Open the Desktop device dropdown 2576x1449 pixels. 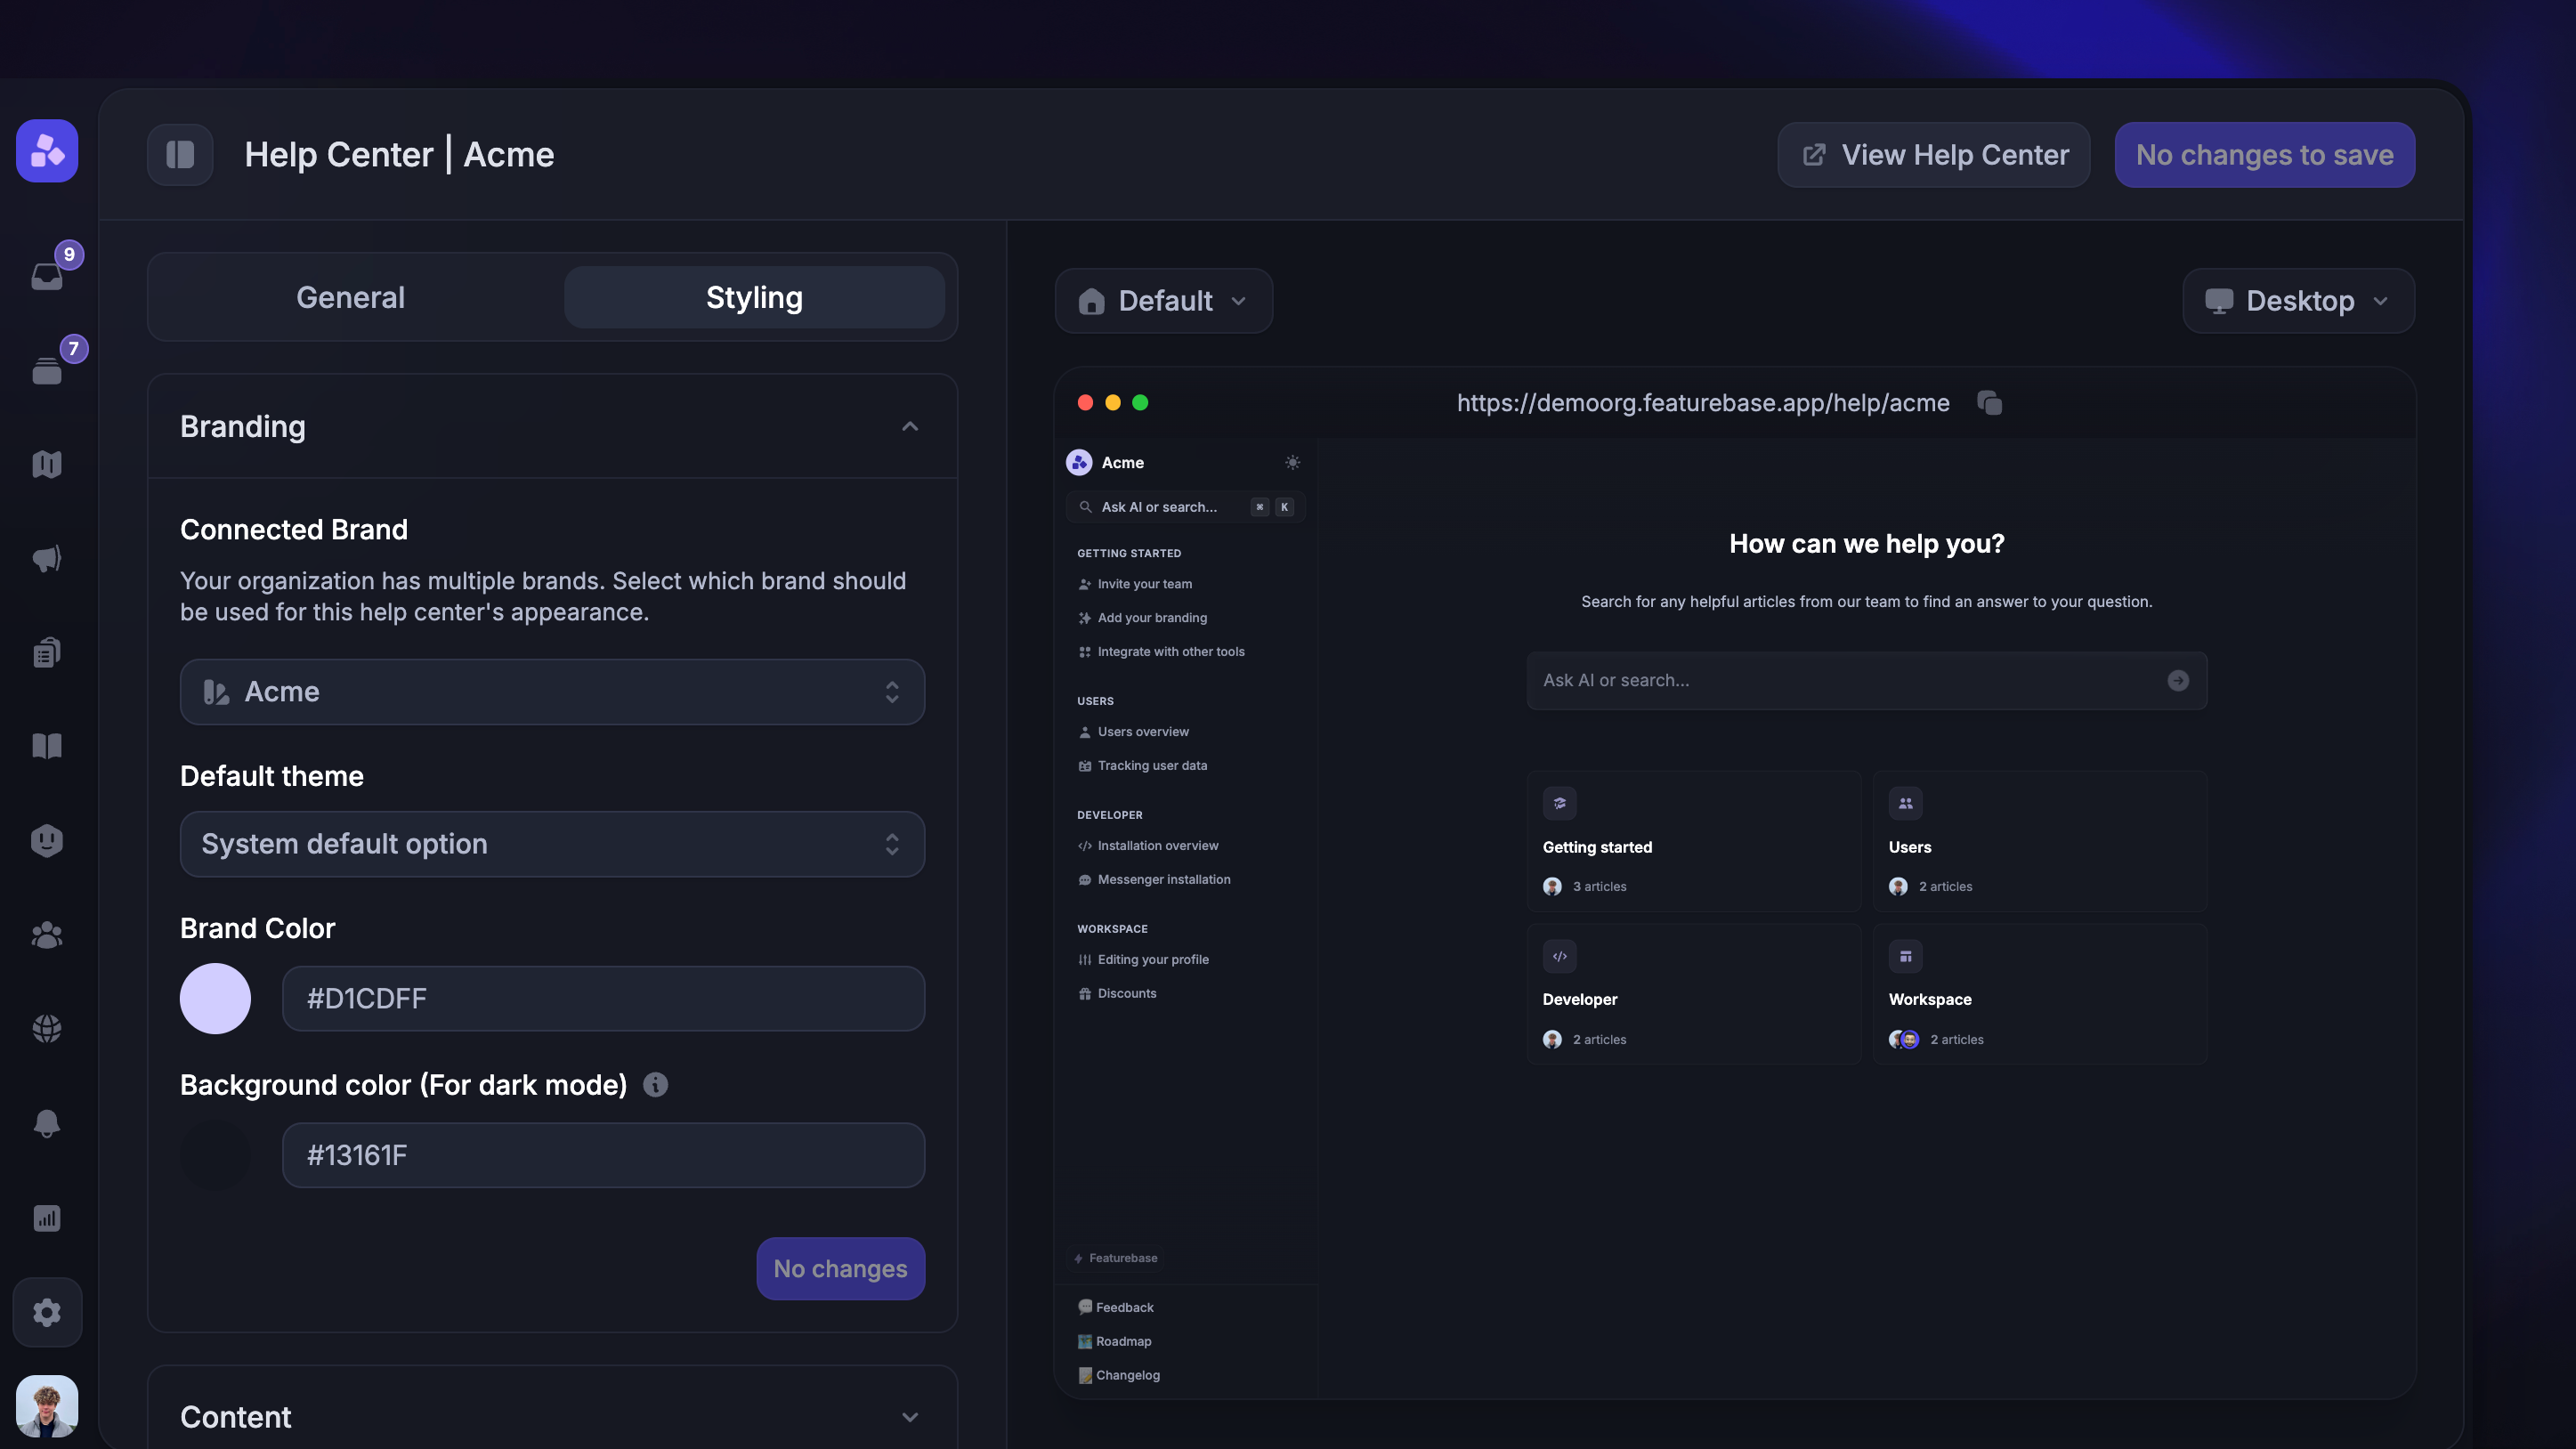coord(2299,301)
